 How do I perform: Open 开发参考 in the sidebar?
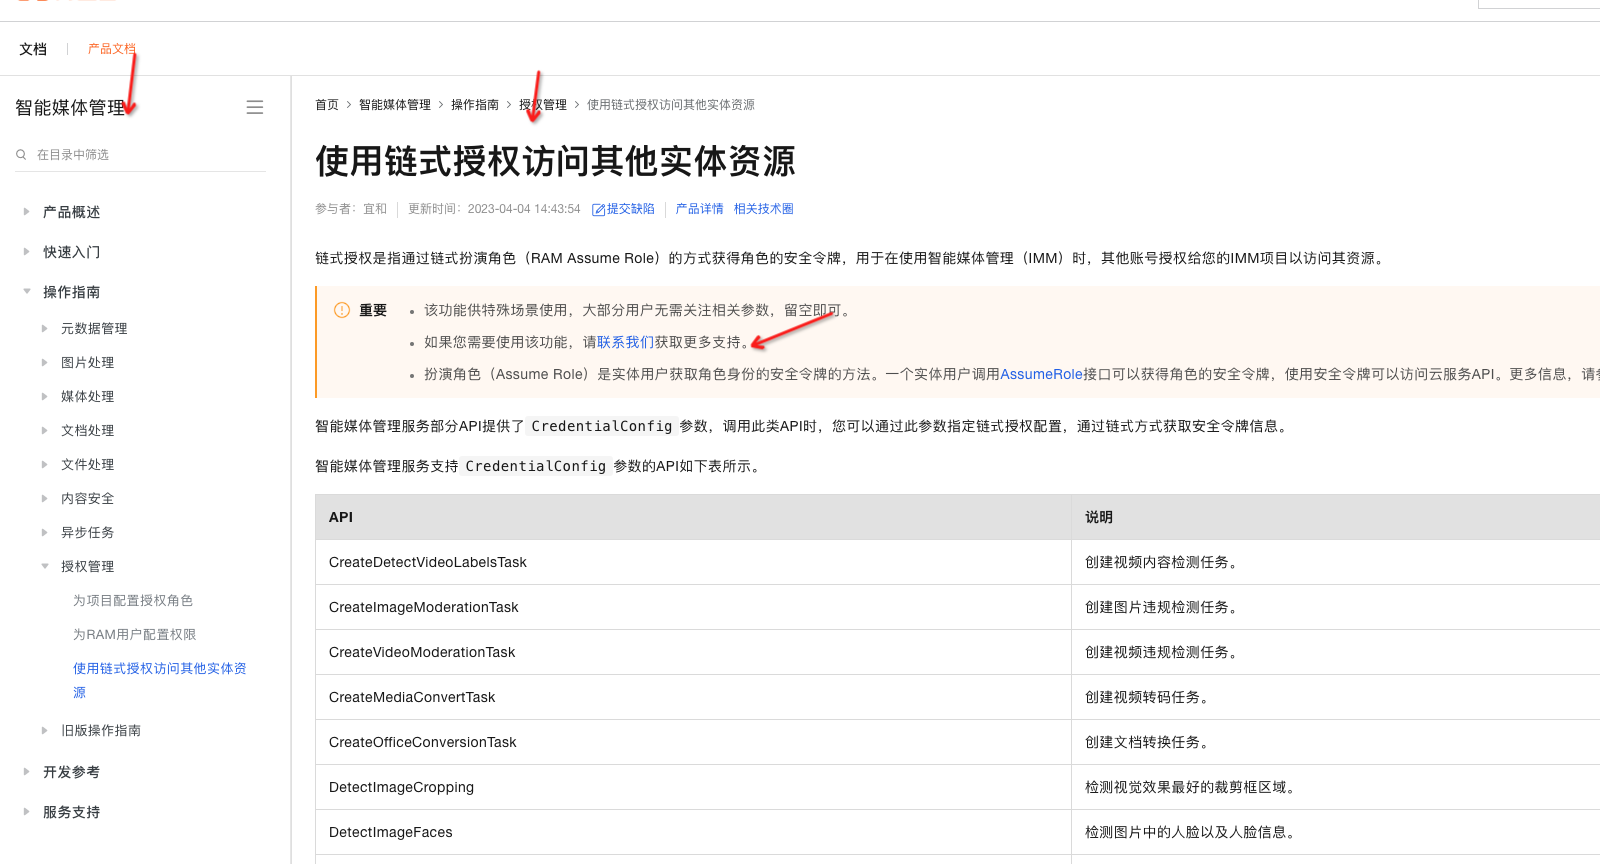[71, 772]
